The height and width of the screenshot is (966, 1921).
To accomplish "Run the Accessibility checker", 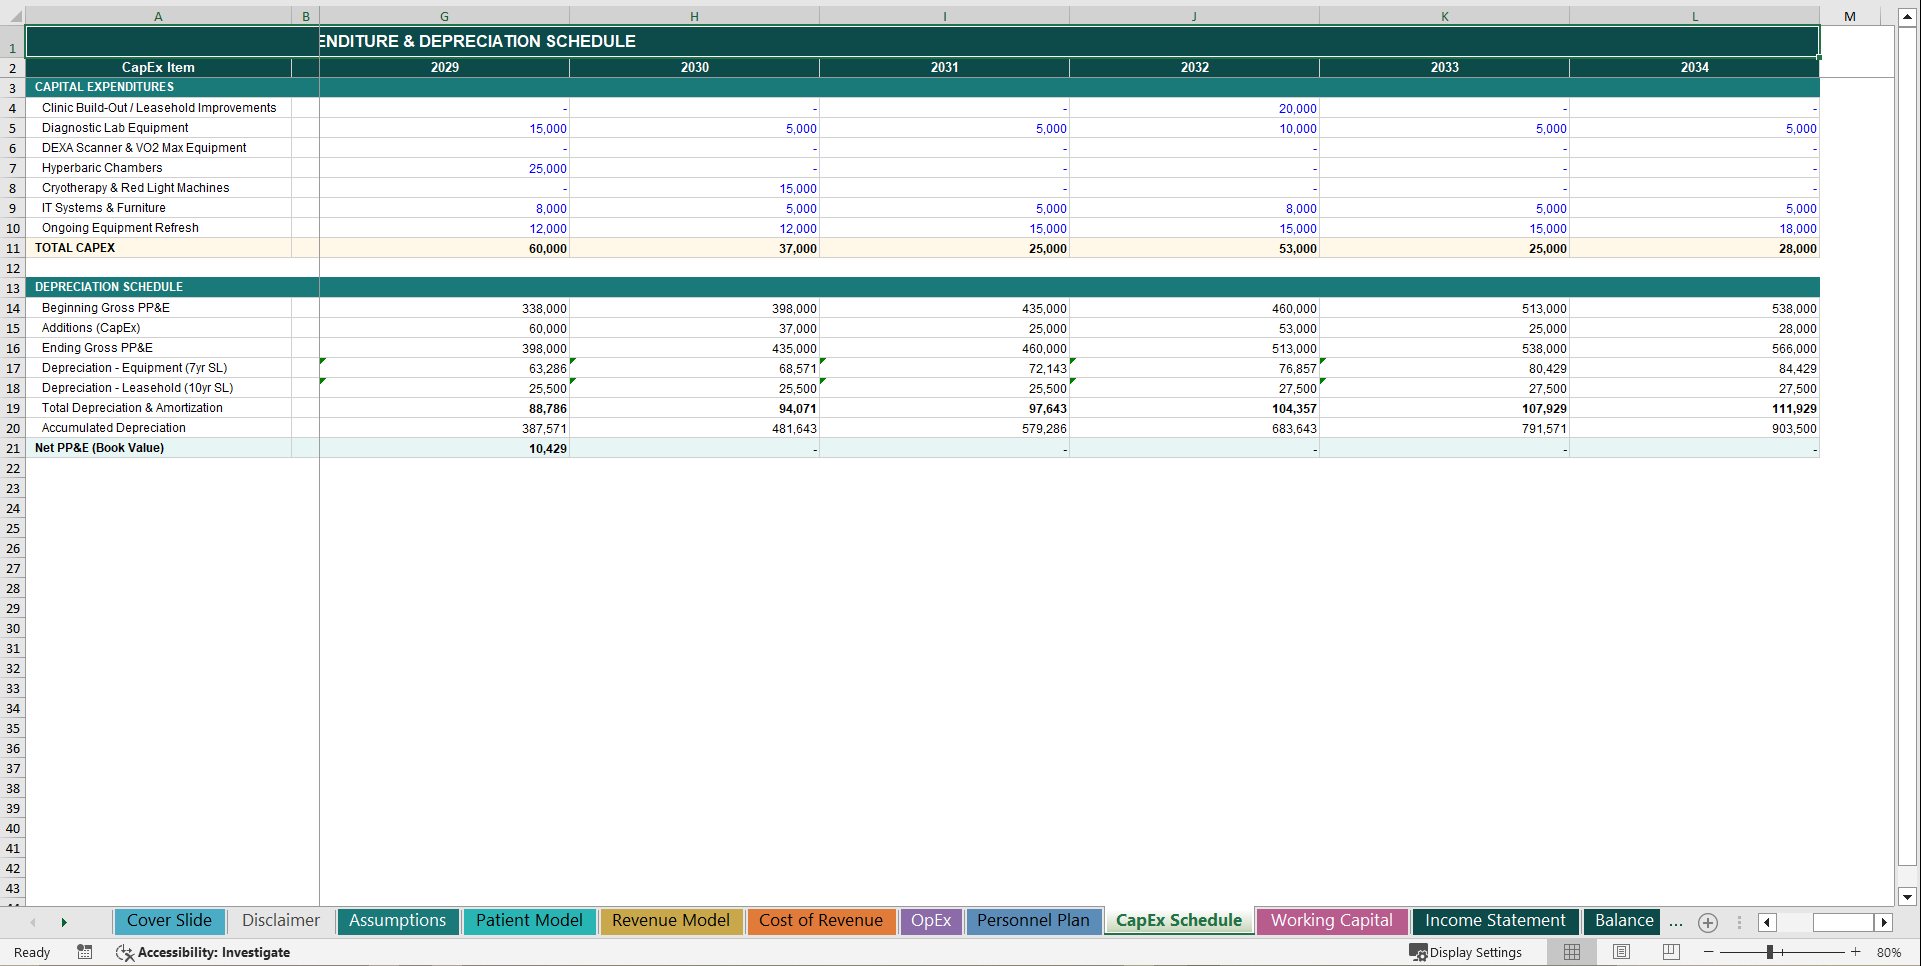I will 203,952.
